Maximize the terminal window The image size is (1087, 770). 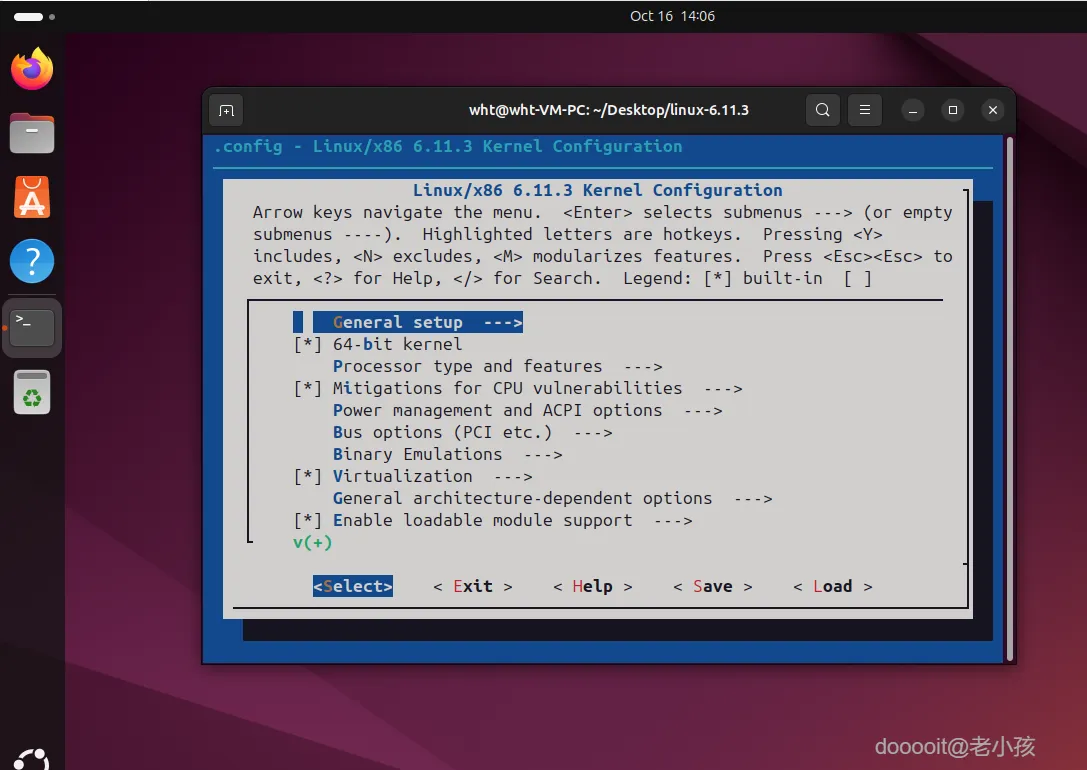(x=953, y=110)
